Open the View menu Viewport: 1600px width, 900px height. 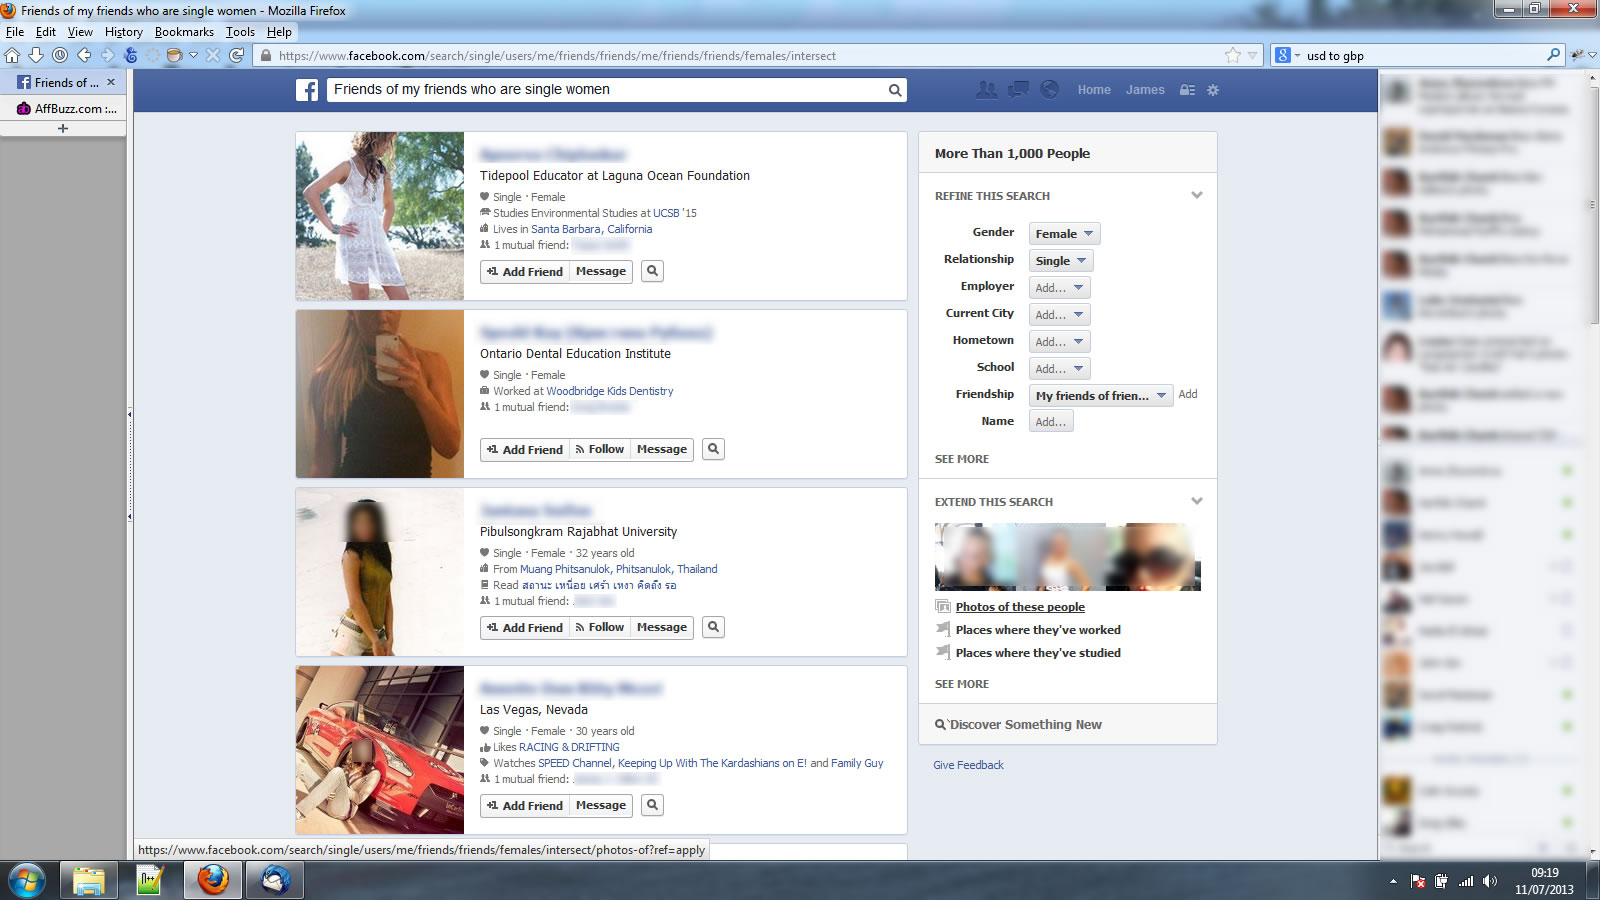(80, 32)
